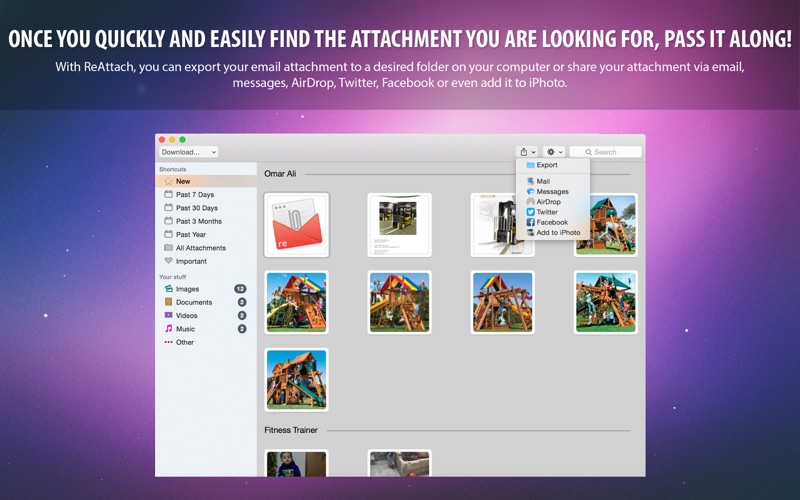The width and height of the screenshot is (800, 500).
Task: Show Videos category
Action: click(x=206, y=315)
